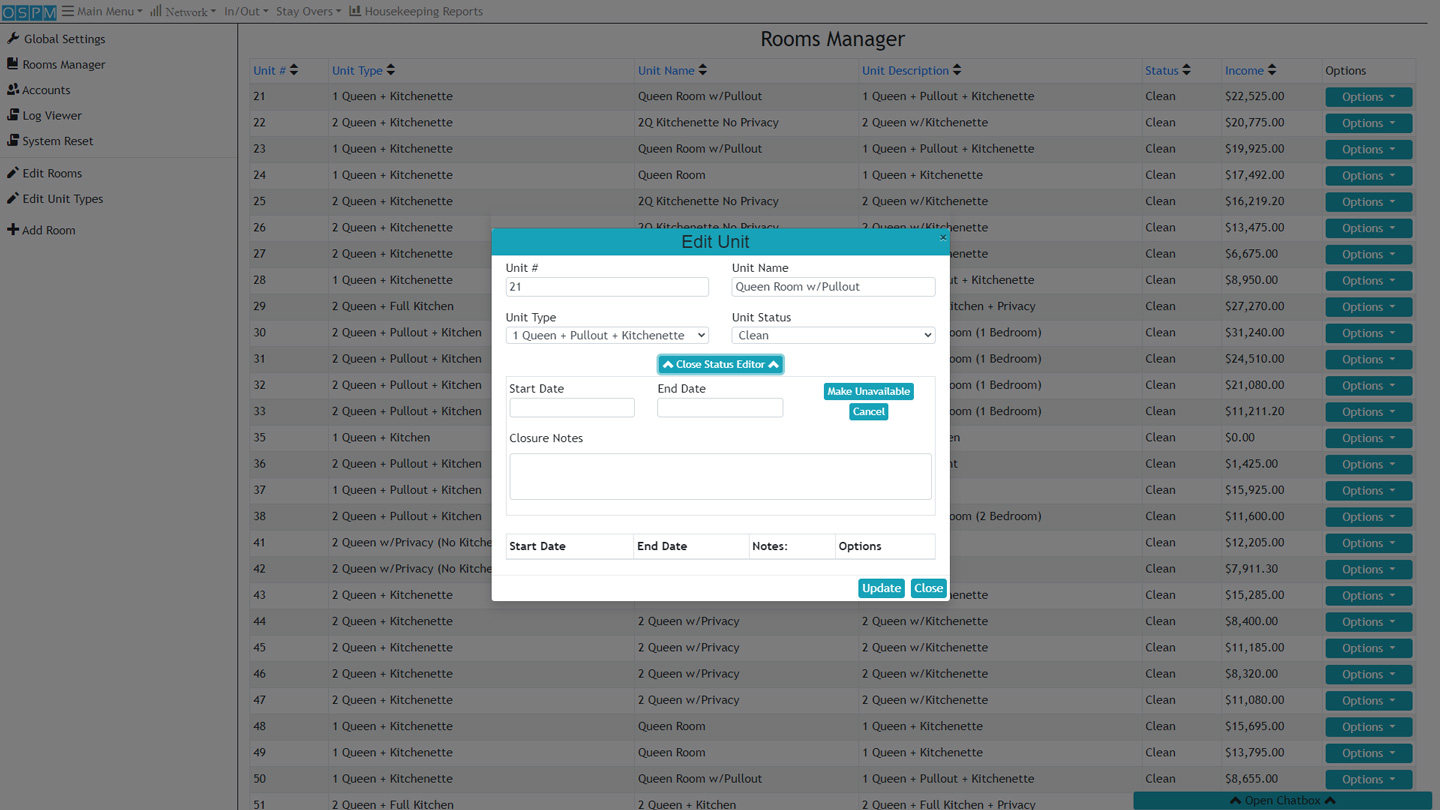Click the Update button

coord(881,588)
